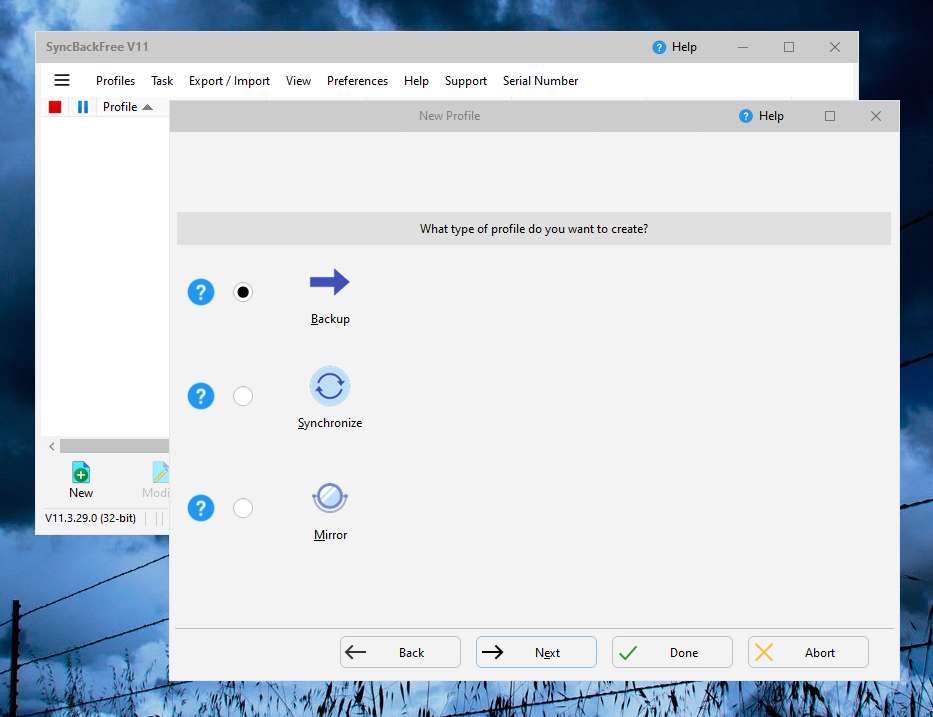Click the horizontal scrollbar track in the profile list
The image size is (933, 717).
[114, 446]
